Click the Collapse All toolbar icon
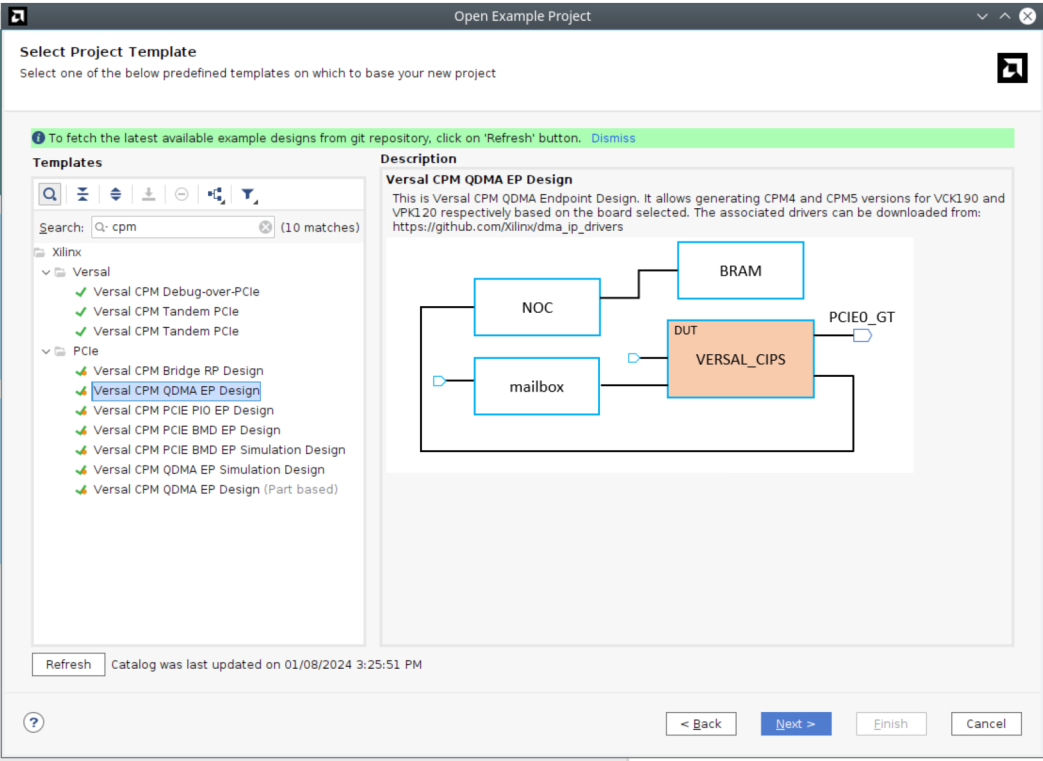 pyautogui.click(x=83, y=194)
